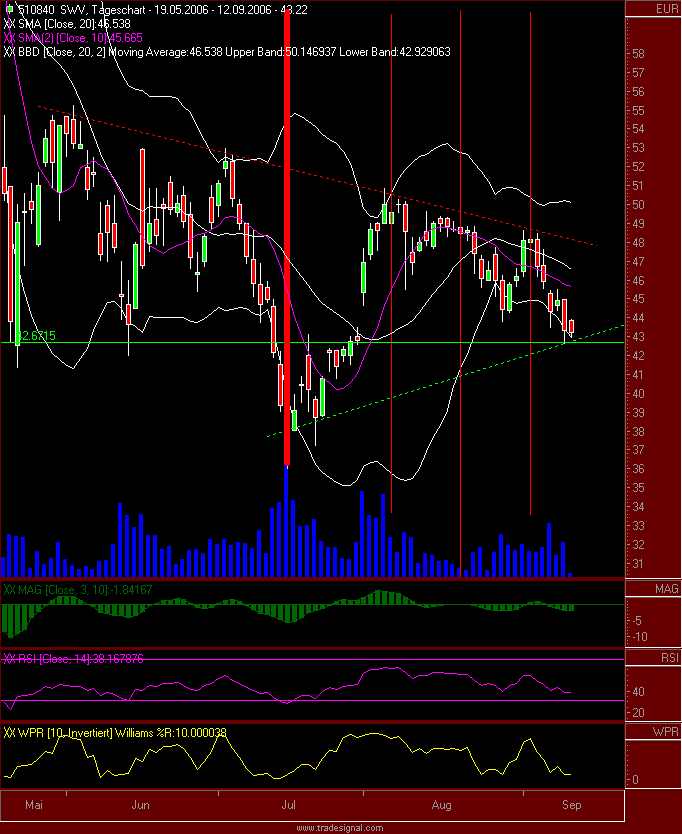The width and height of the screenshot is (682, 834).
Task: Click the -10 value on MAG axis
Action: (639, 637)
